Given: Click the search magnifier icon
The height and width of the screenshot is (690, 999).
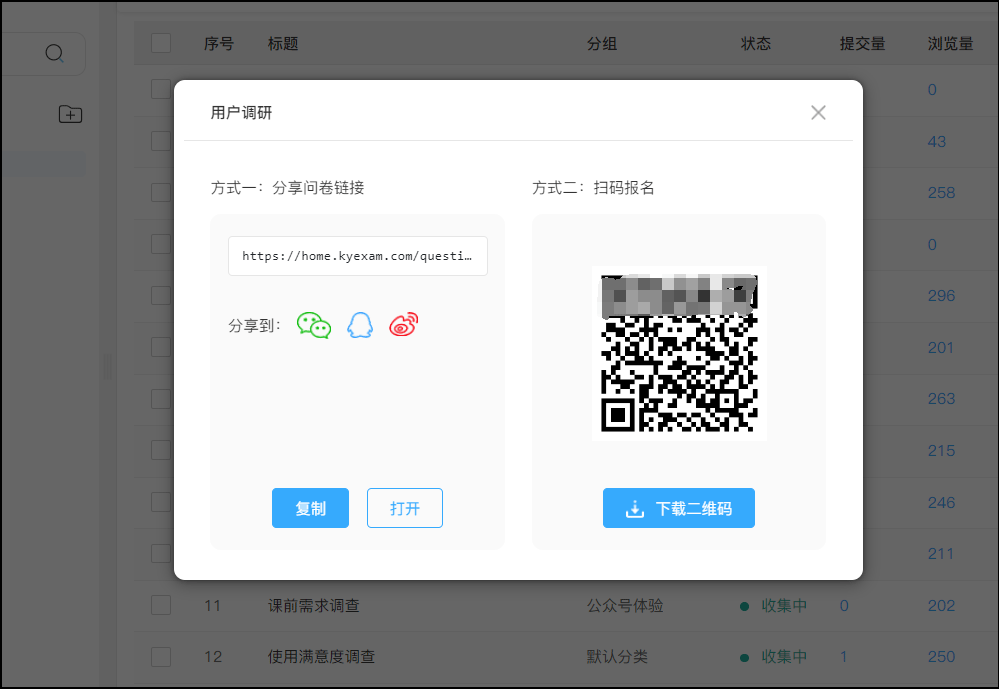Looking at the screenshot, I should coord(55,53).
